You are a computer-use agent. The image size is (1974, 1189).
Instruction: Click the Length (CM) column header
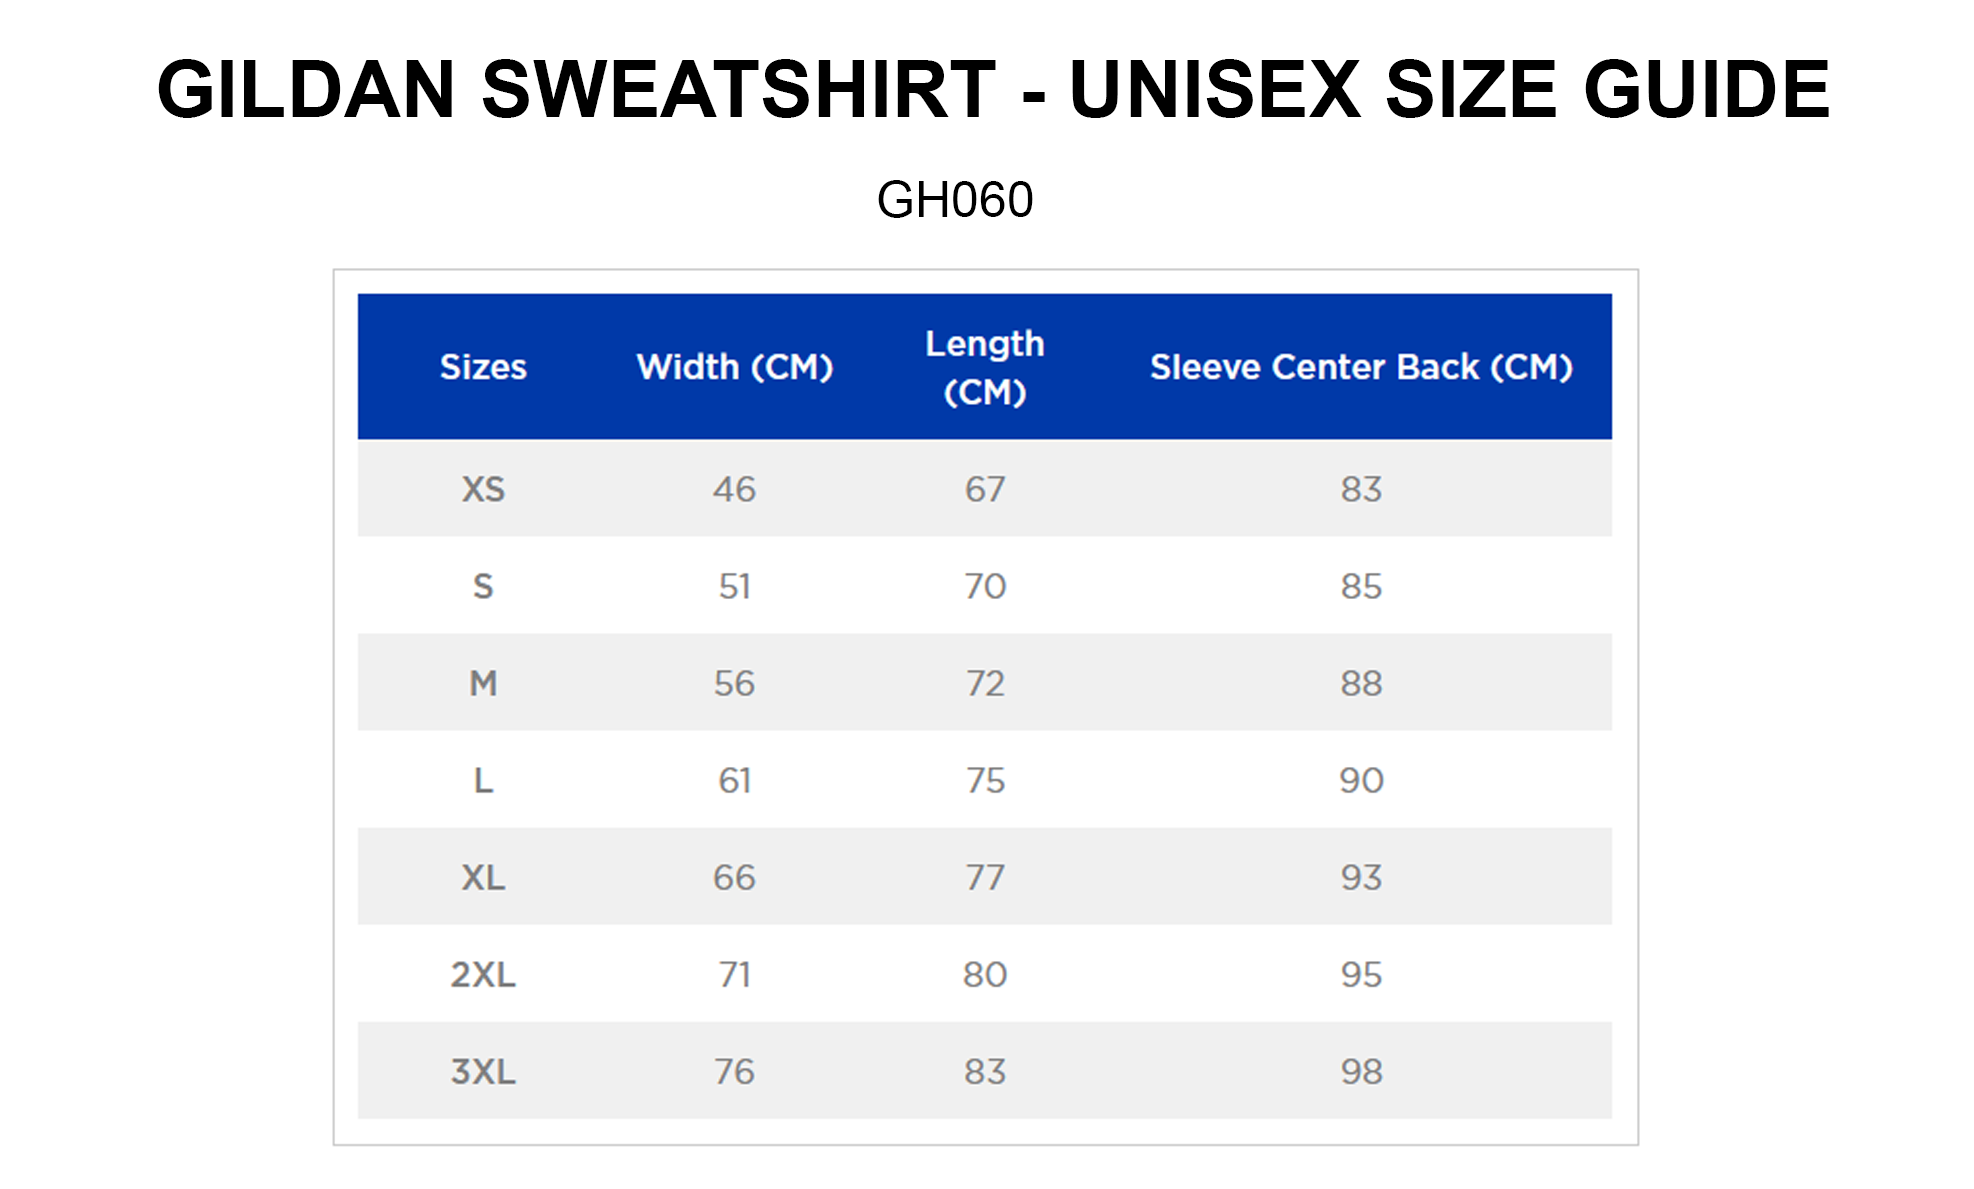(985, 367)
